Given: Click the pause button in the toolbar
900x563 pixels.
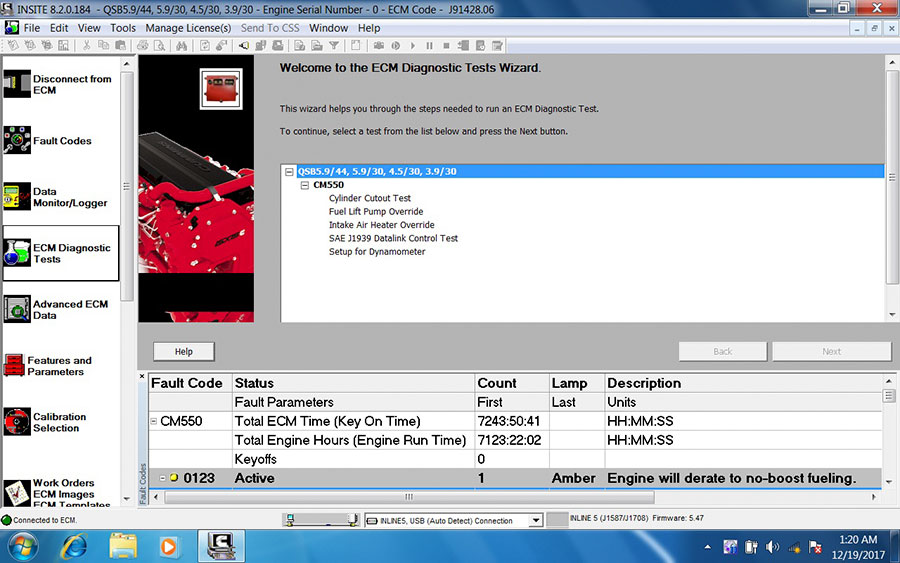Looking at the screenshot, I should (x=430, y=45).
